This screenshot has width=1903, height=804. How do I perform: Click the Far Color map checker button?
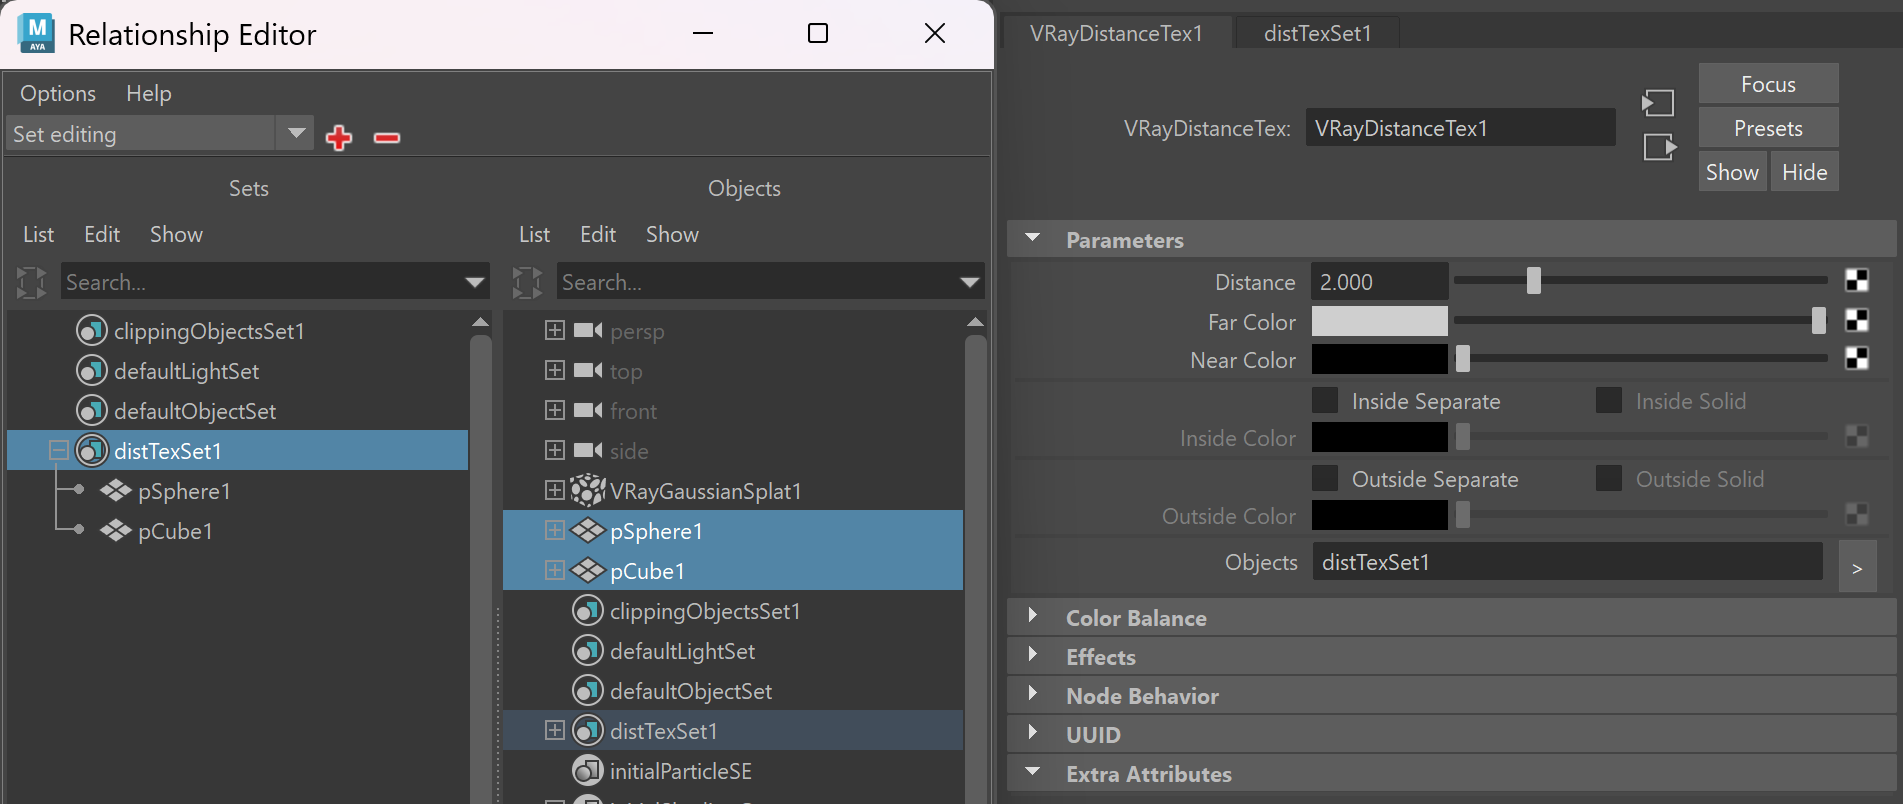(x=1857, y=320)
